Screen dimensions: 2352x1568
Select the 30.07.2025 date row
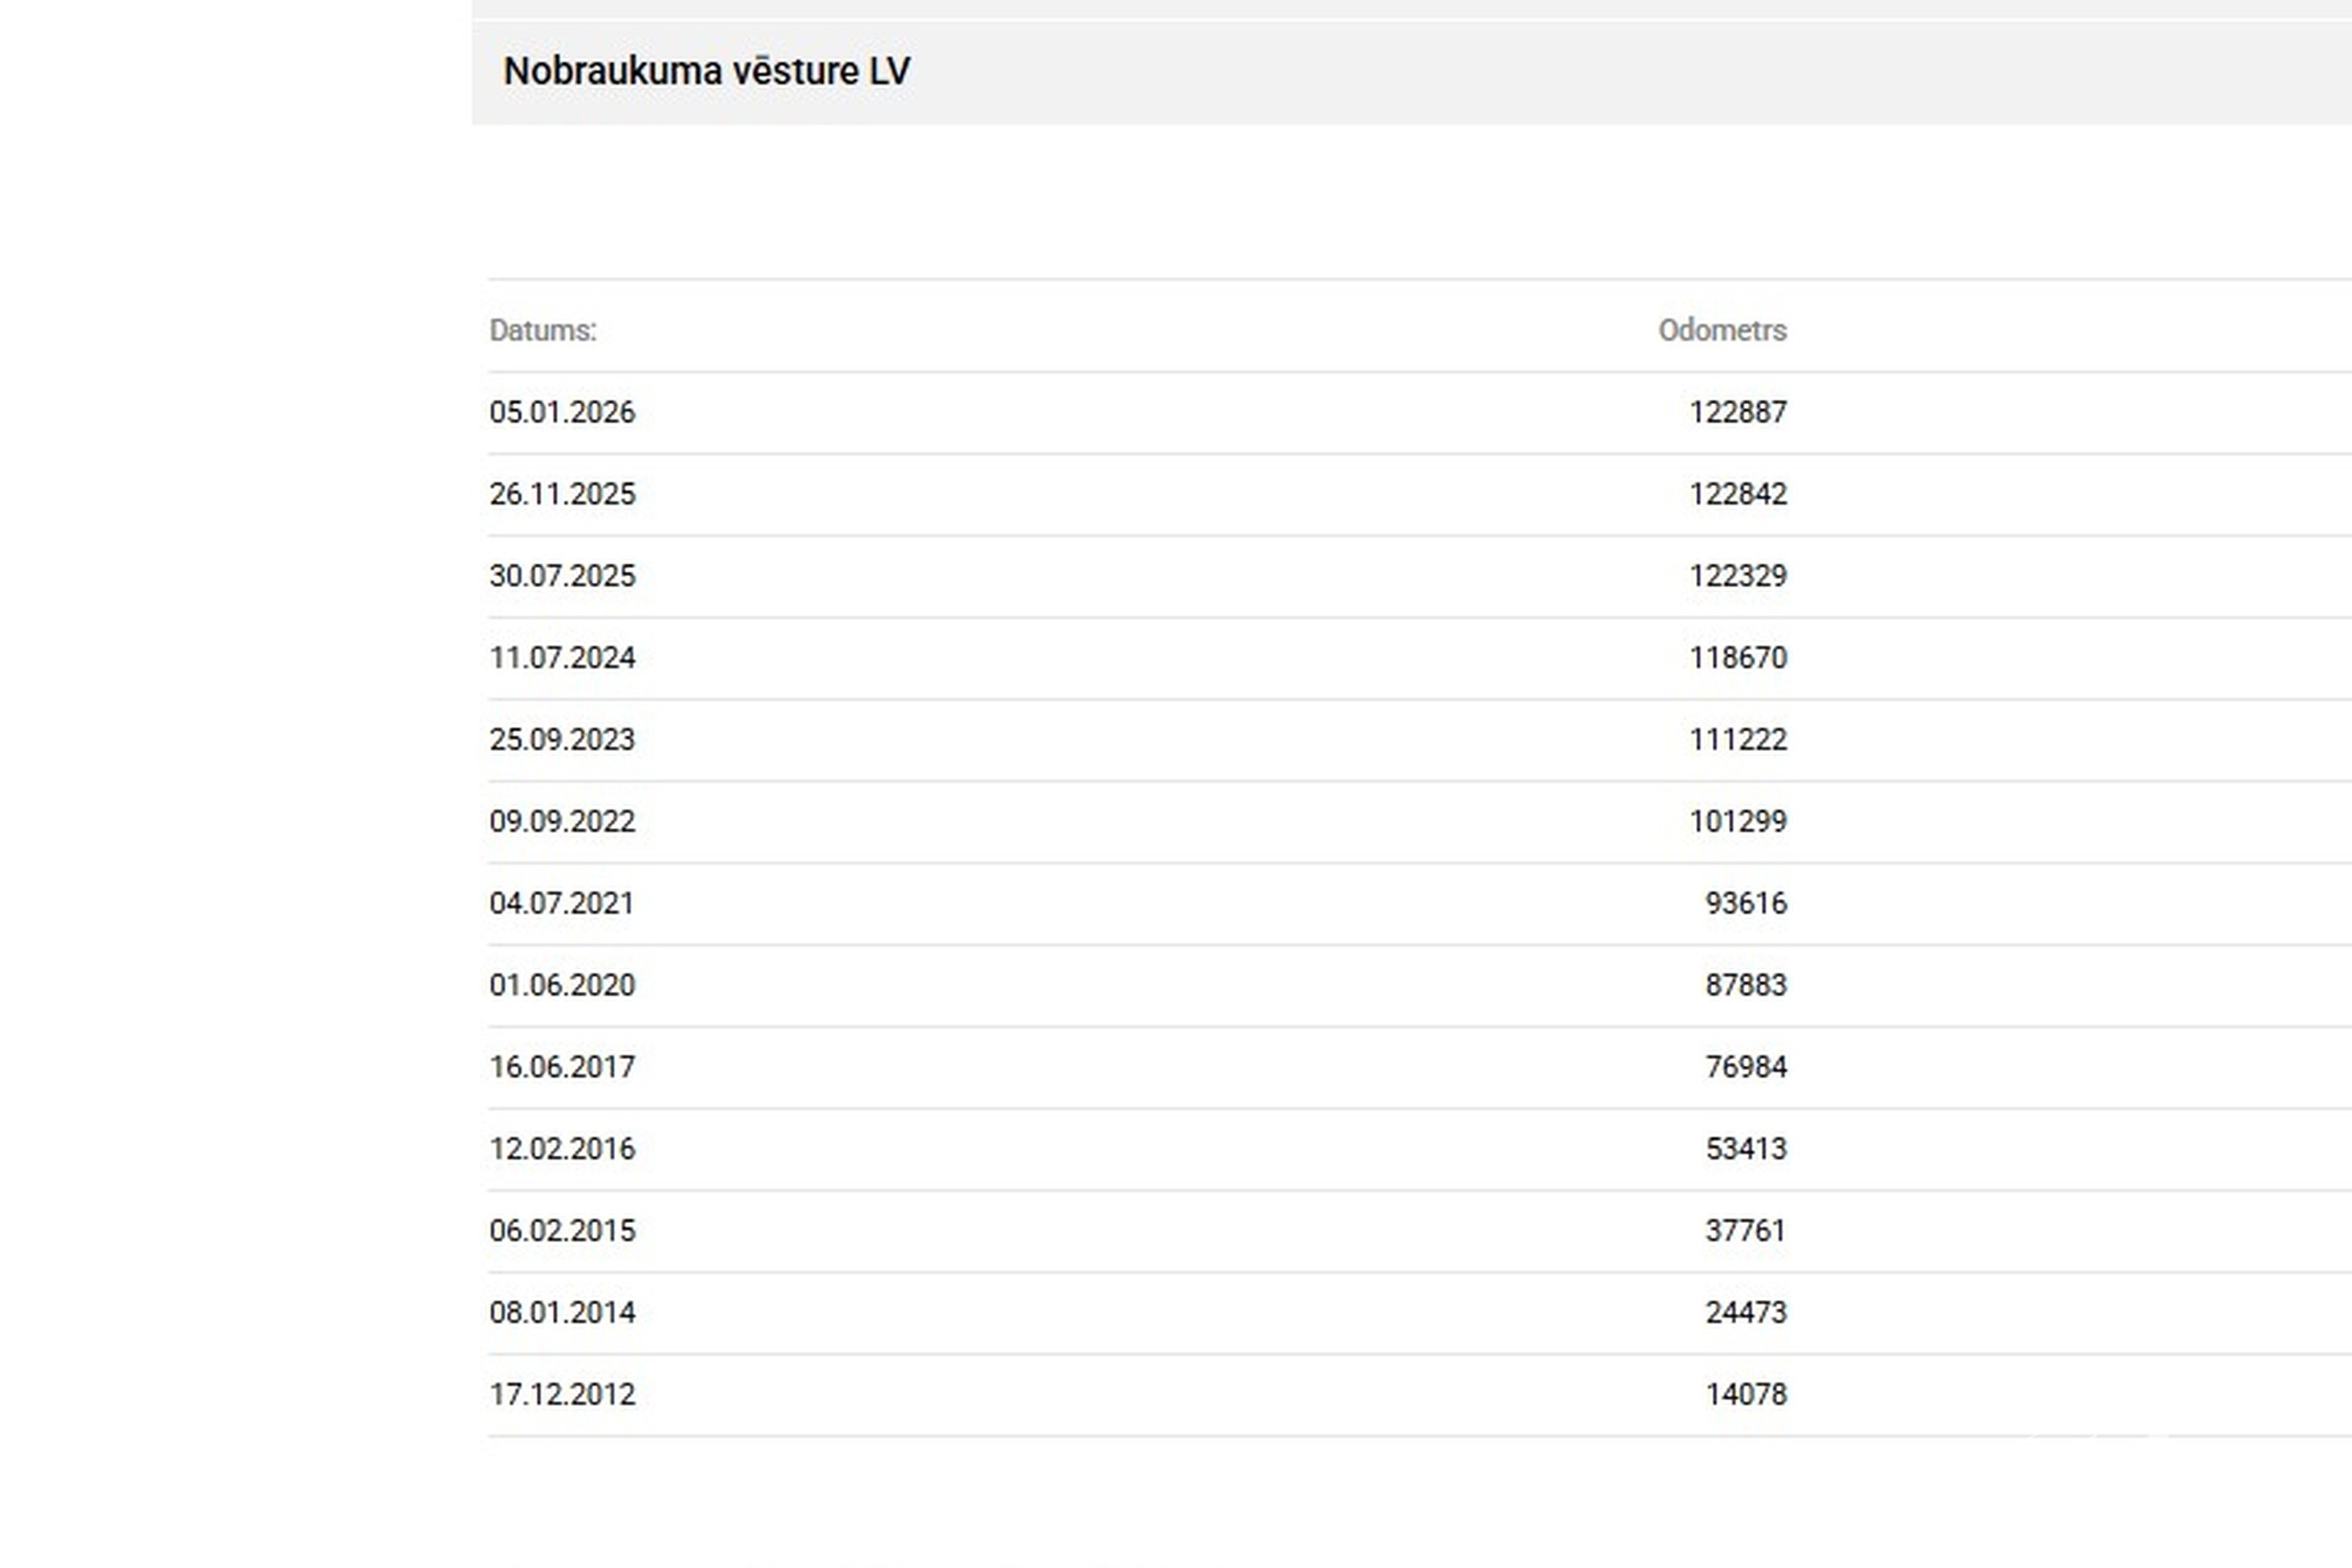point(562,576)
